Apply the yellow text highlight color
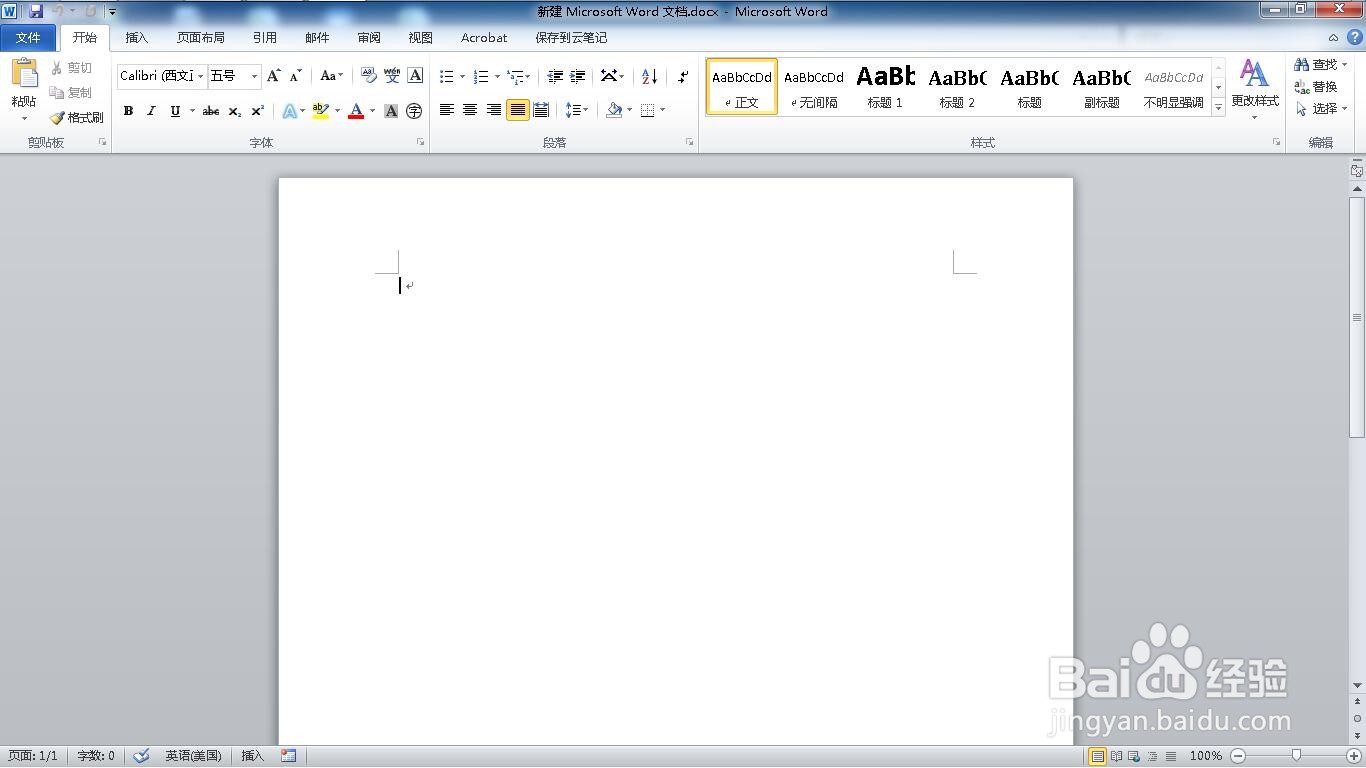Screen dimensions: 1366x768 pyautogui.click(x=320, y=111)
